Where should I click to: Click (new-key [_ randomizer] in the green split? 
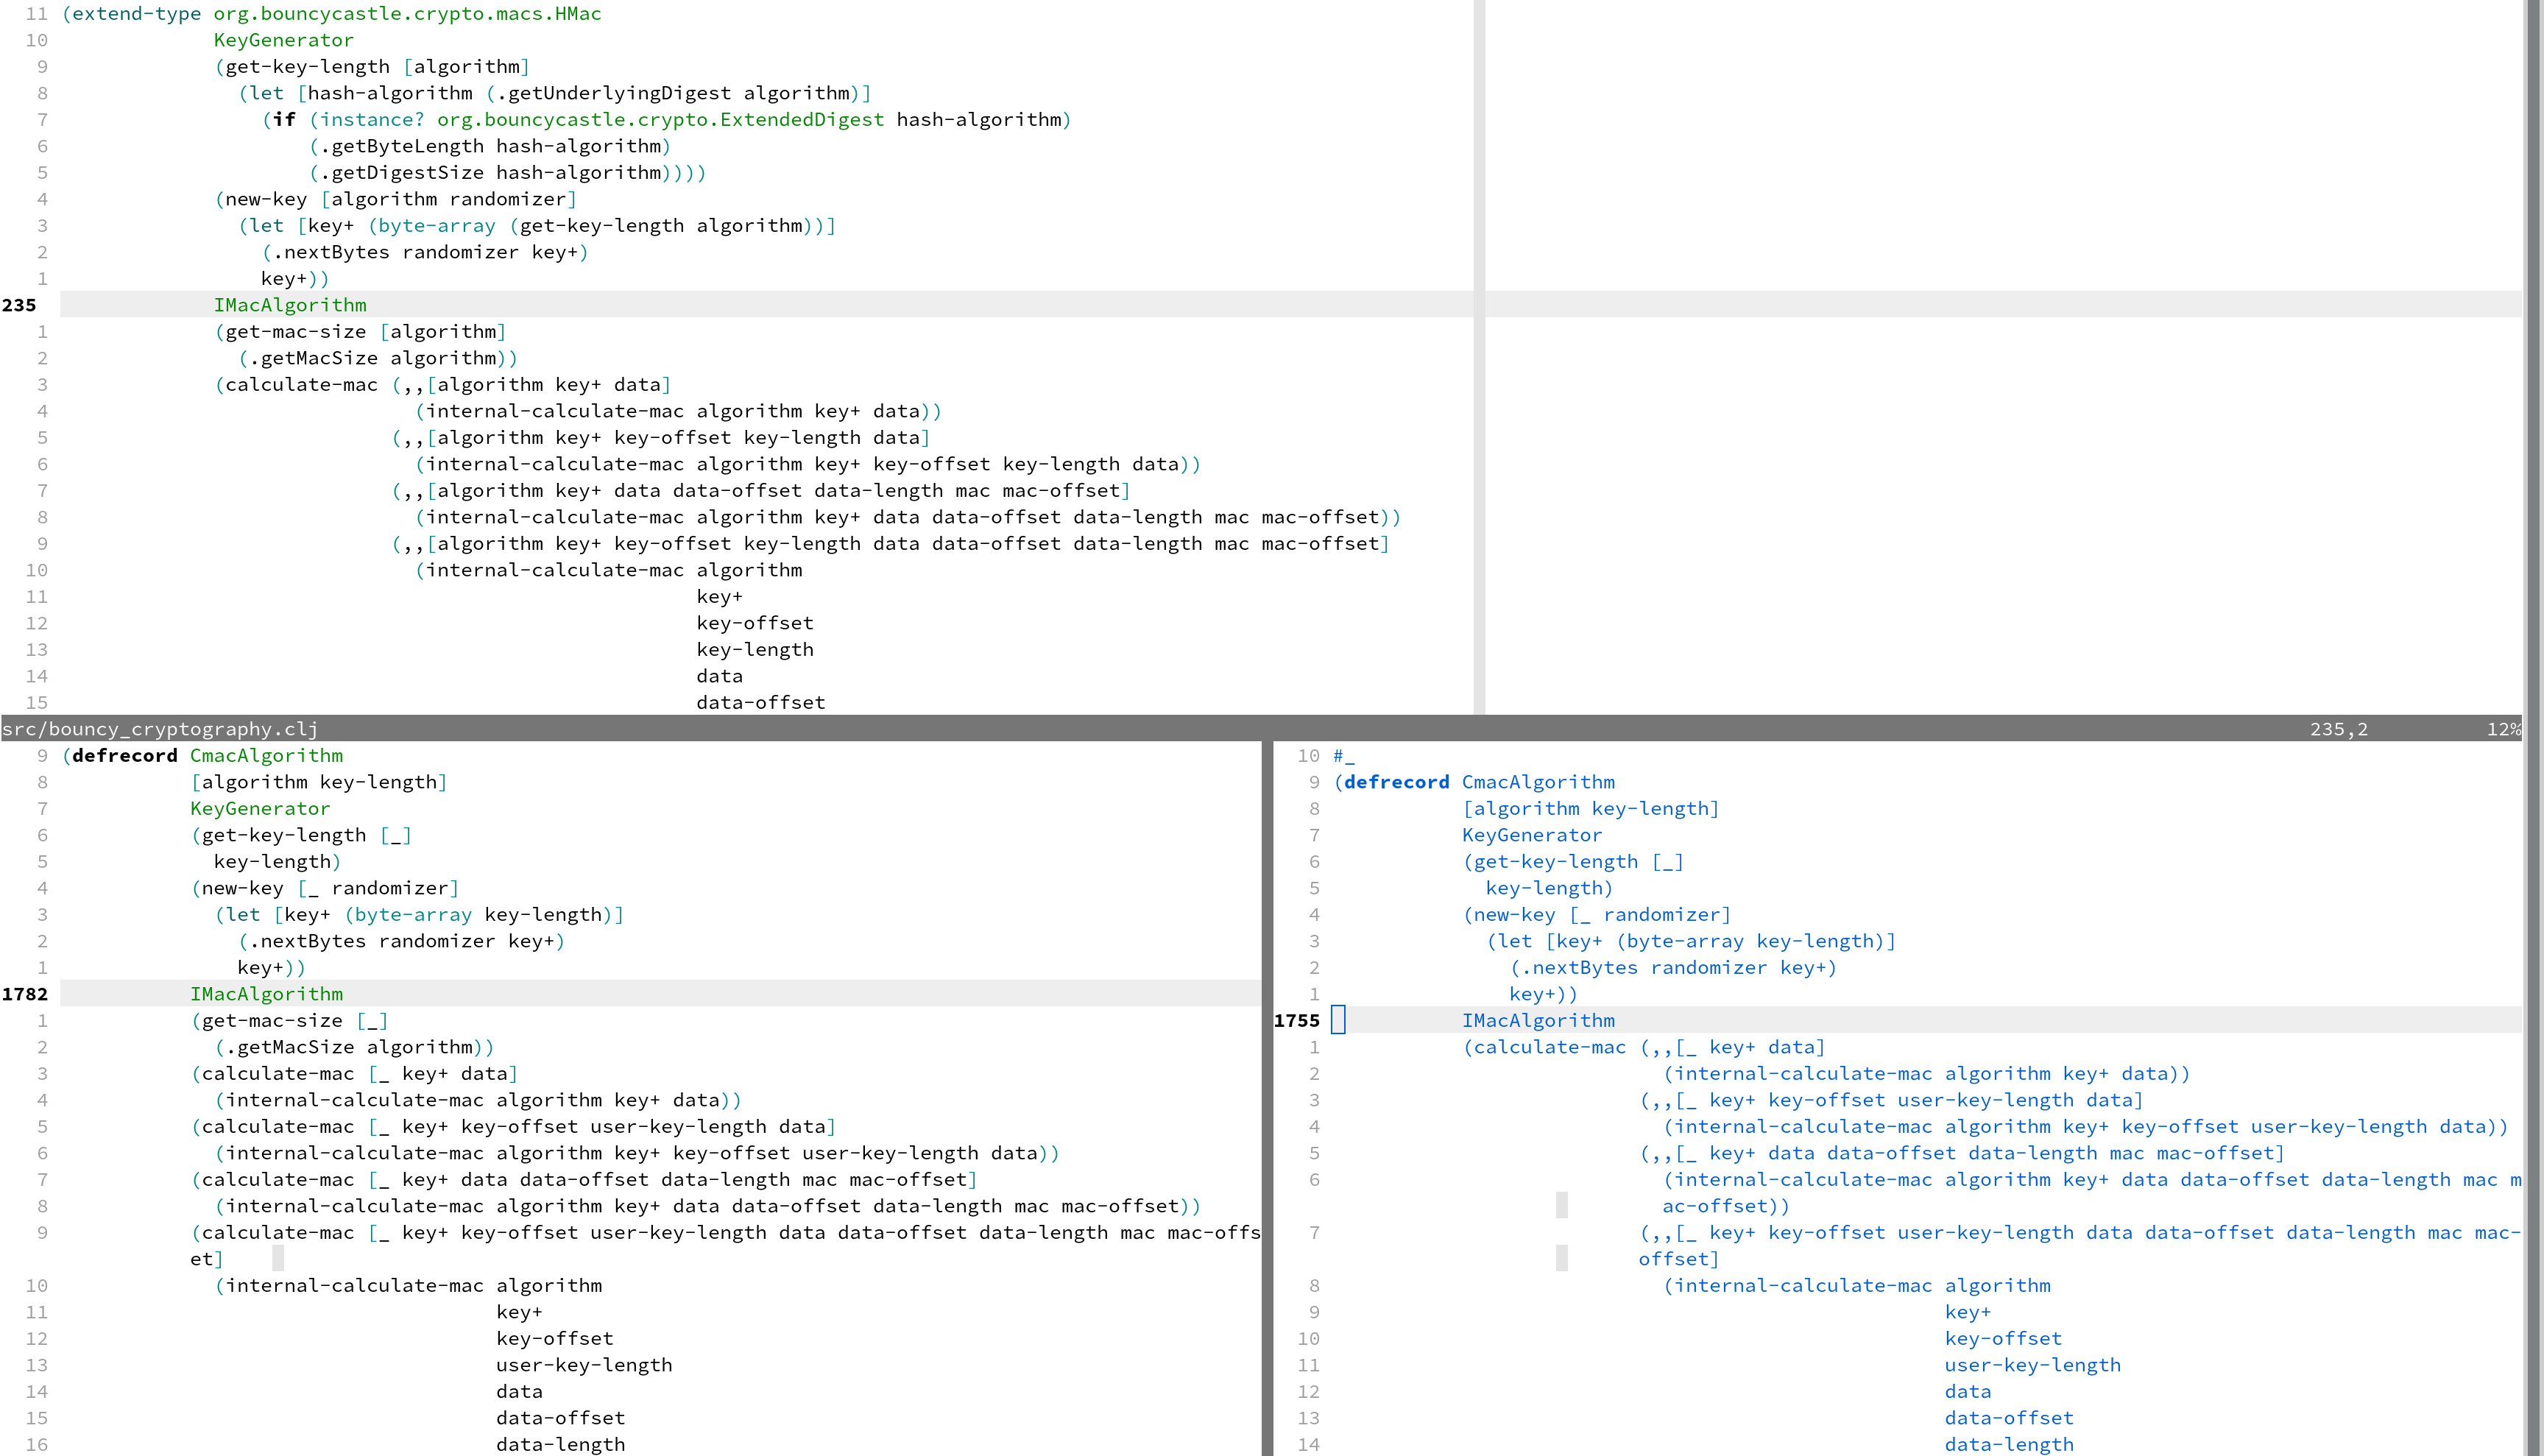[325, 888]
